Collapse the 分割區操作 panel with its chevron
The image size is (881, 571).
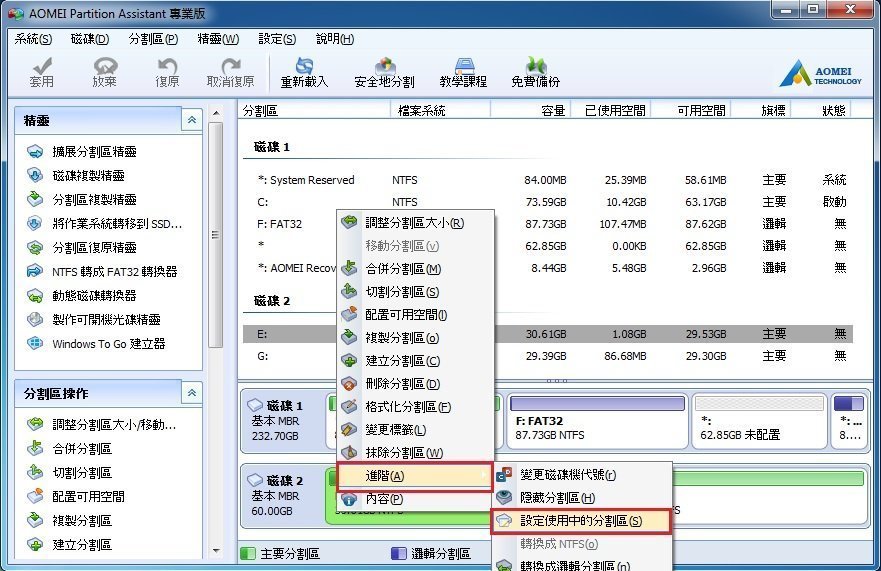click(x=192, y=393)
